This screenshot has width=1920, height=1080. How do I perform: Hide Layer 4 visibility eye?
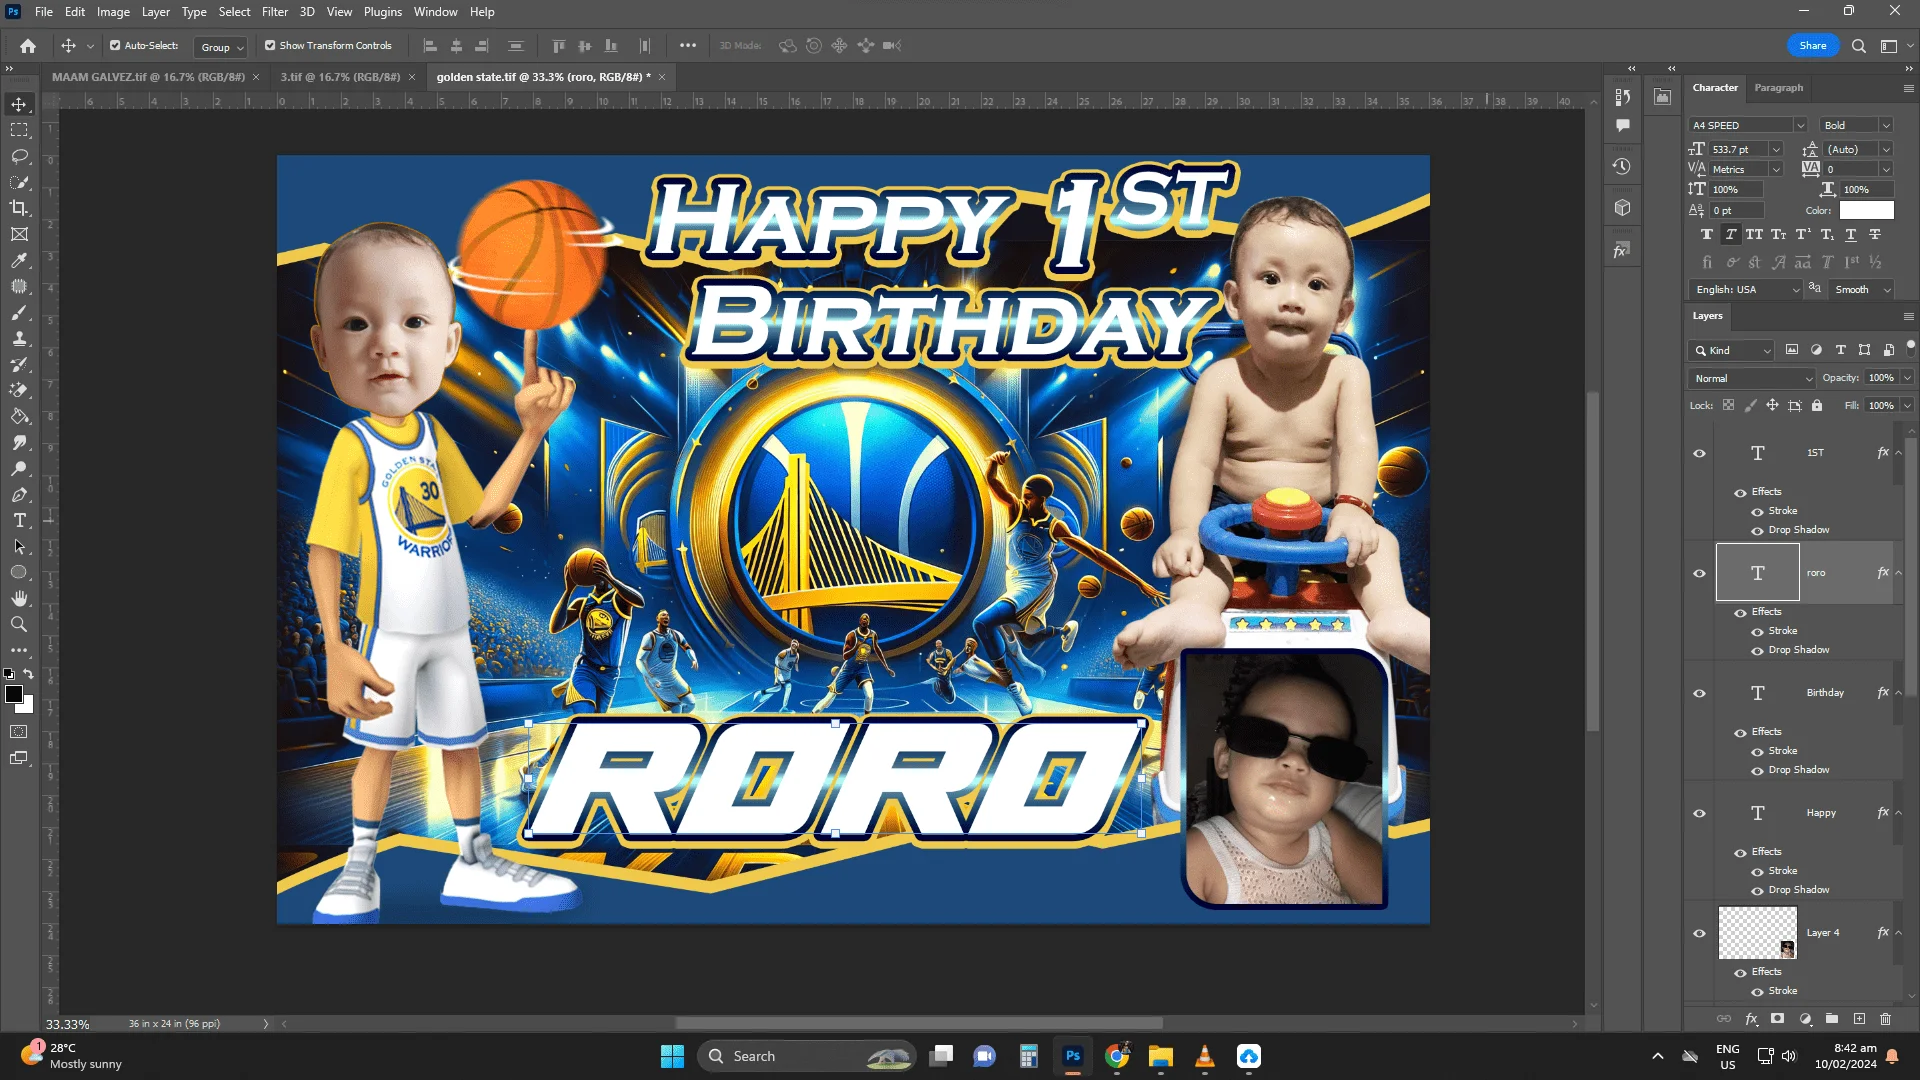(1699, 933)
